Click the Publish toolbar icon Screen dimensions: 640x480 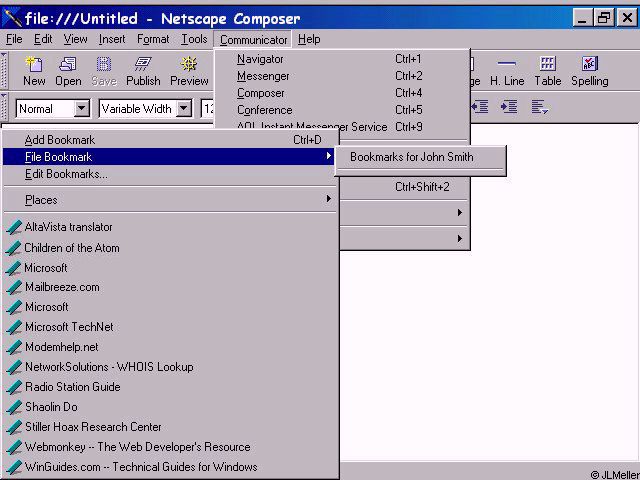pos(143,64)
